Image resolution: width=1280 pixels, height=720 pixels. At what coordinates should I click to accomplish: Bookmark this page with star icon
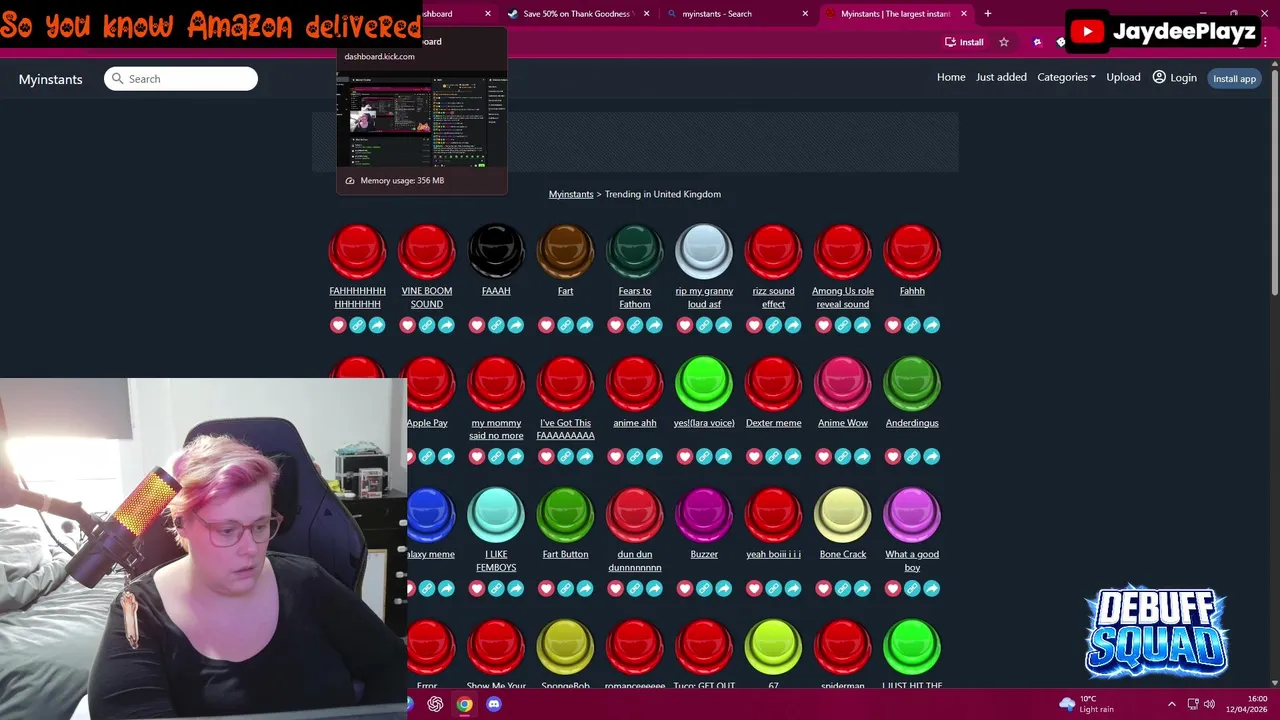[x=1004, y=42]
